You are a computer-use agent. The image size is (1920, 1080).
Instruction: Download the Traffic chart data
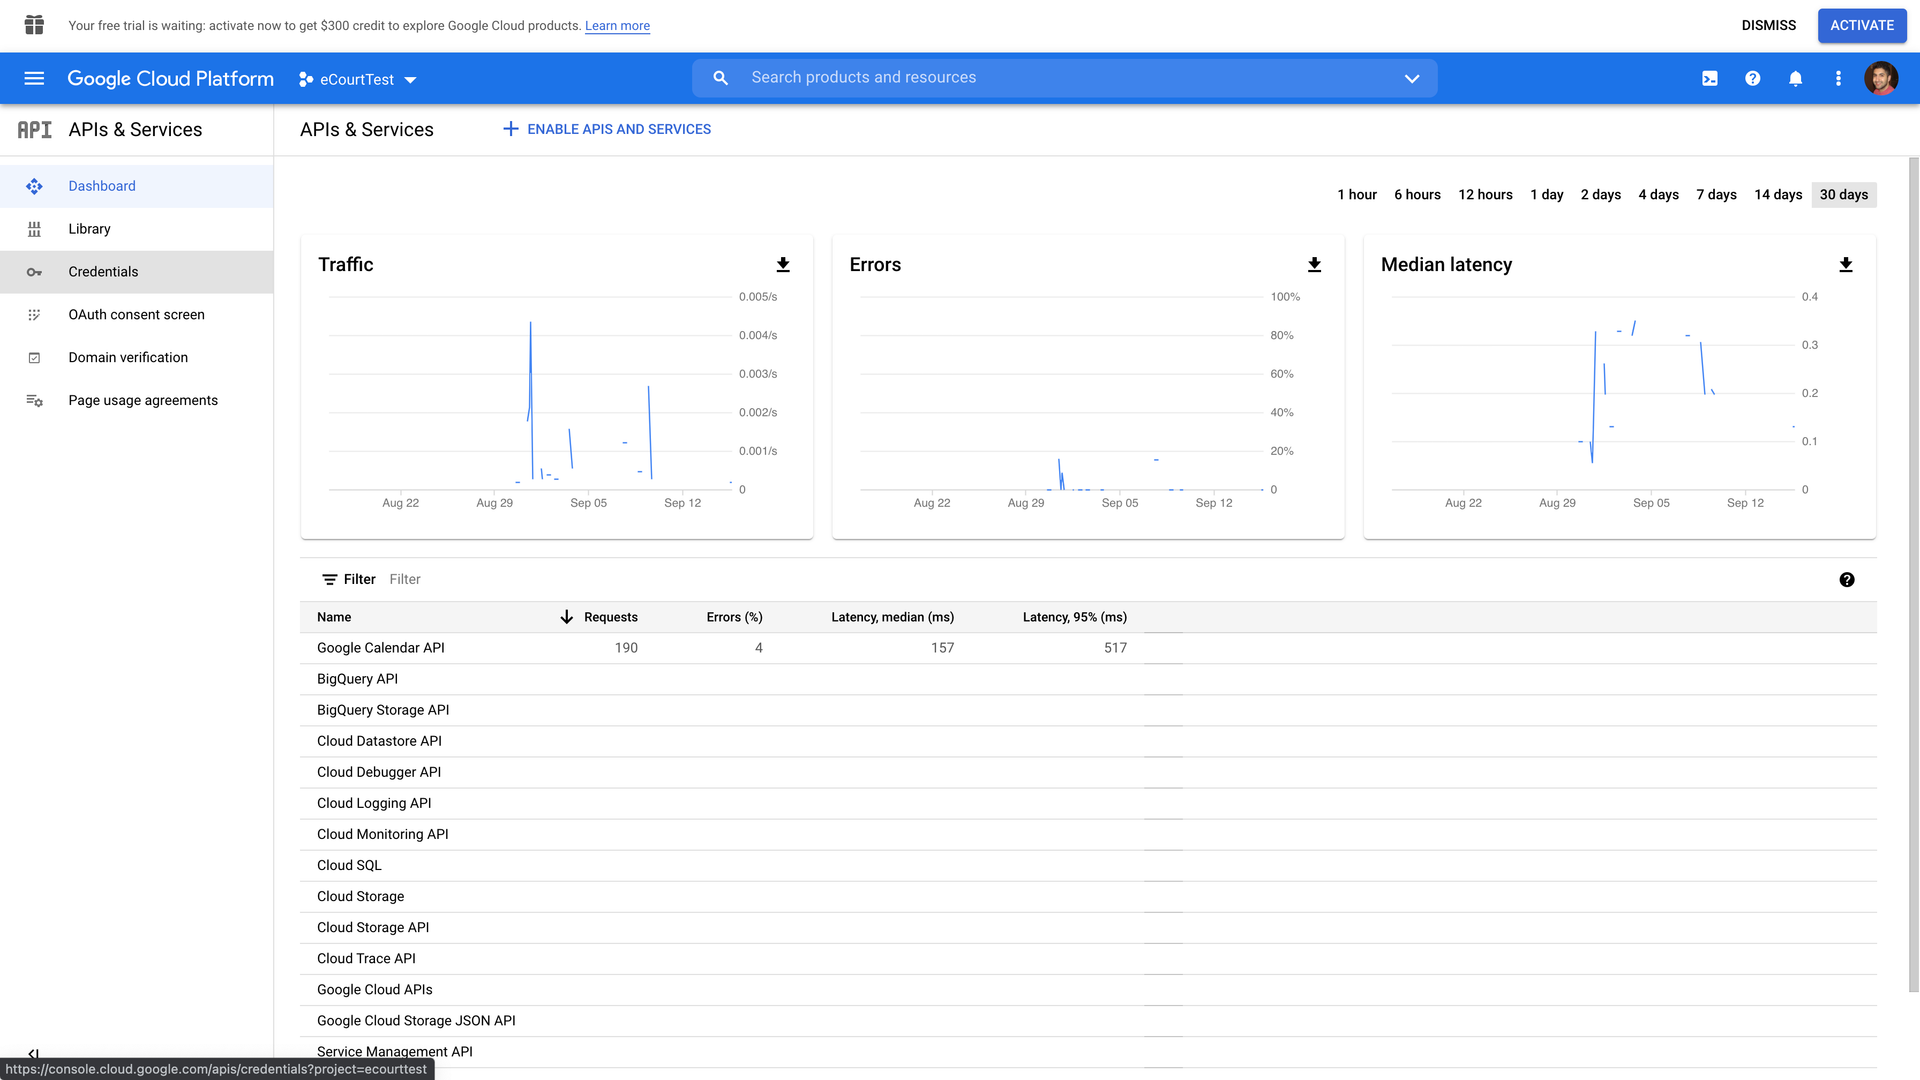point(783,264)
